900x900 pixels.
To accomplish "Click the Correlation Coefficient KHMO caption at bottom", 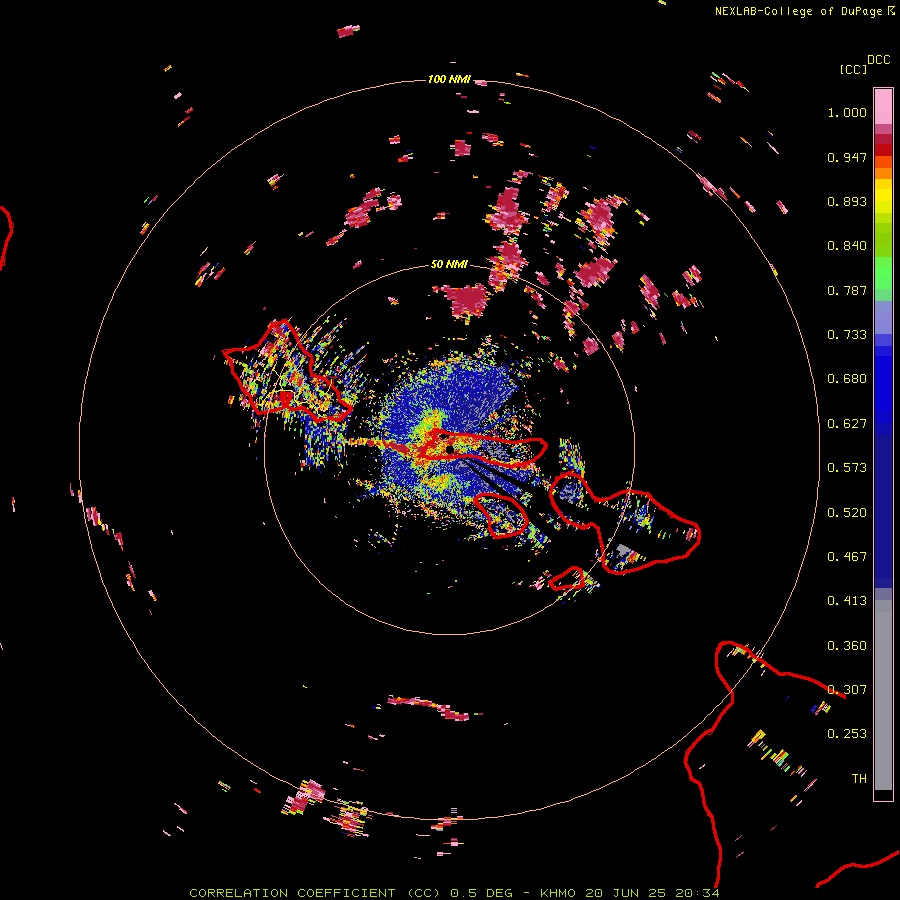I will (x=454, y=893).
